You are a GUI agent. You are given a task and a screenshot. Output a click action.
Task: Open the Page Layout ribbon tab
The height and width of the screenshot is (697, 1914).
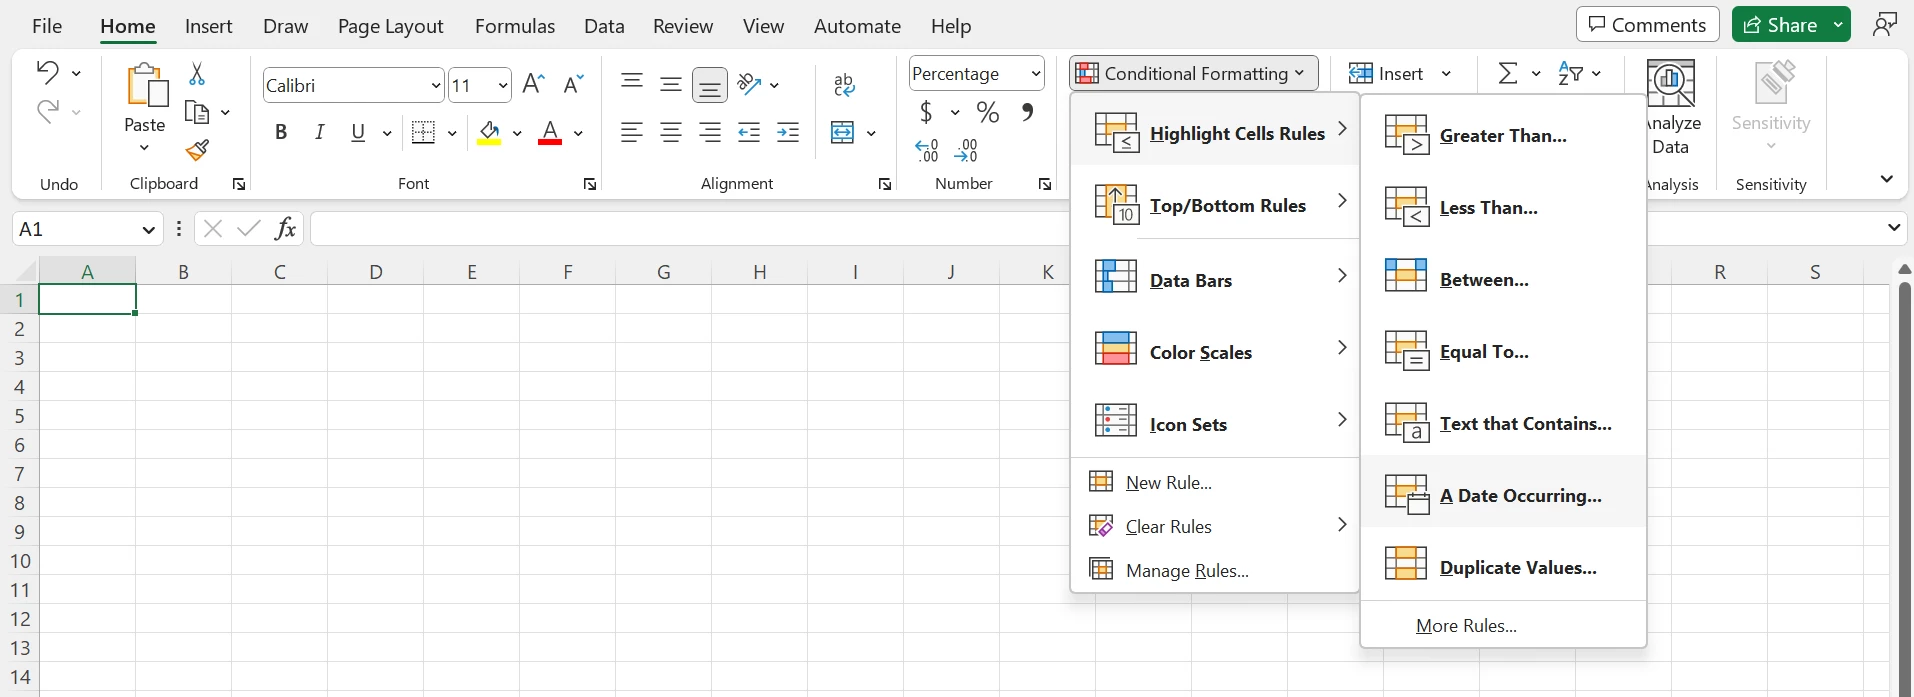pos(390,26)
